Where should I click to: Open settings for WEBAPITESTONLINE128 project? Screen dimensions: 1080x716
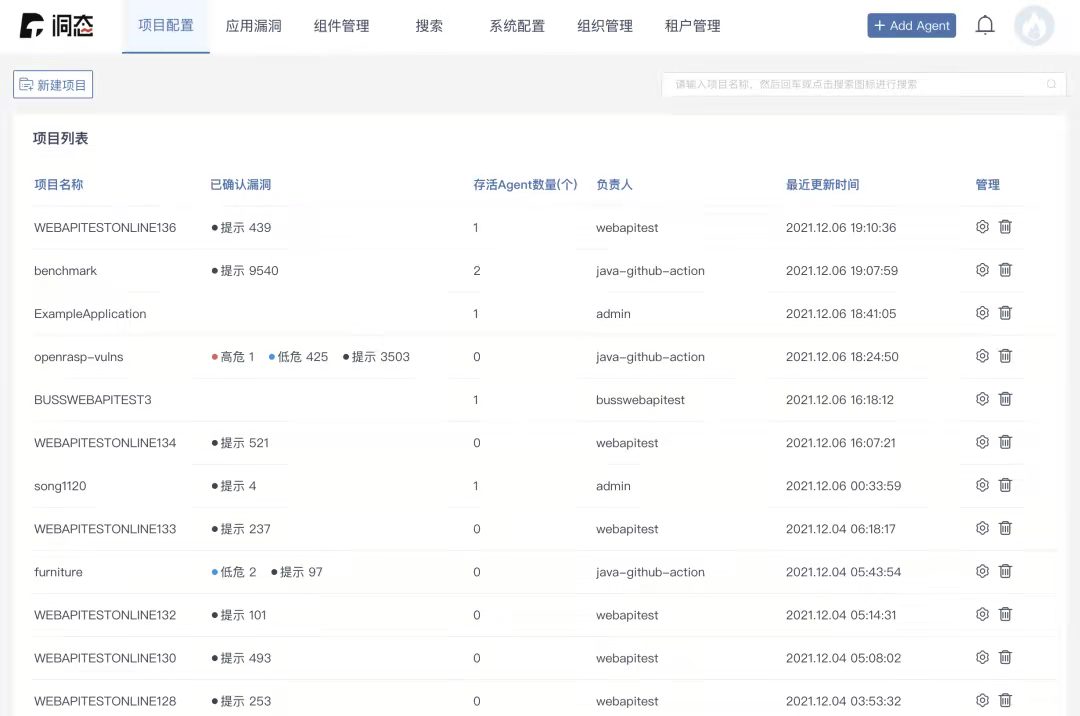point(982,700)
